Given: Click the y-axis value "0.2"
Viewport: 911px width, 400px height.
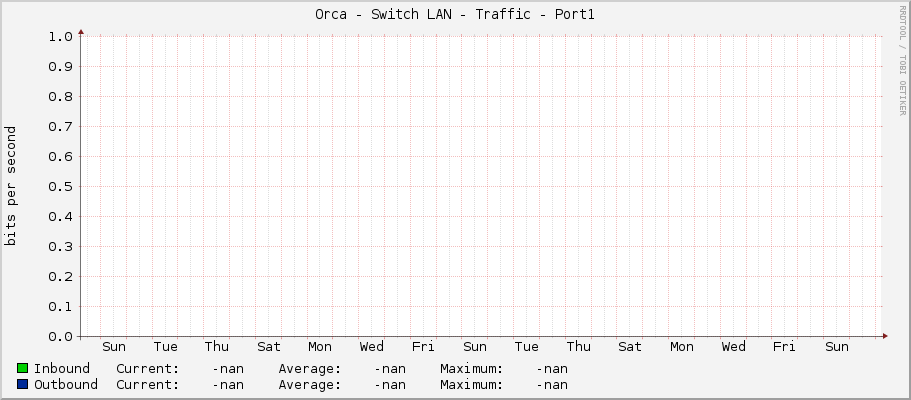Looking at the screenshot, I should click(60, 277).
